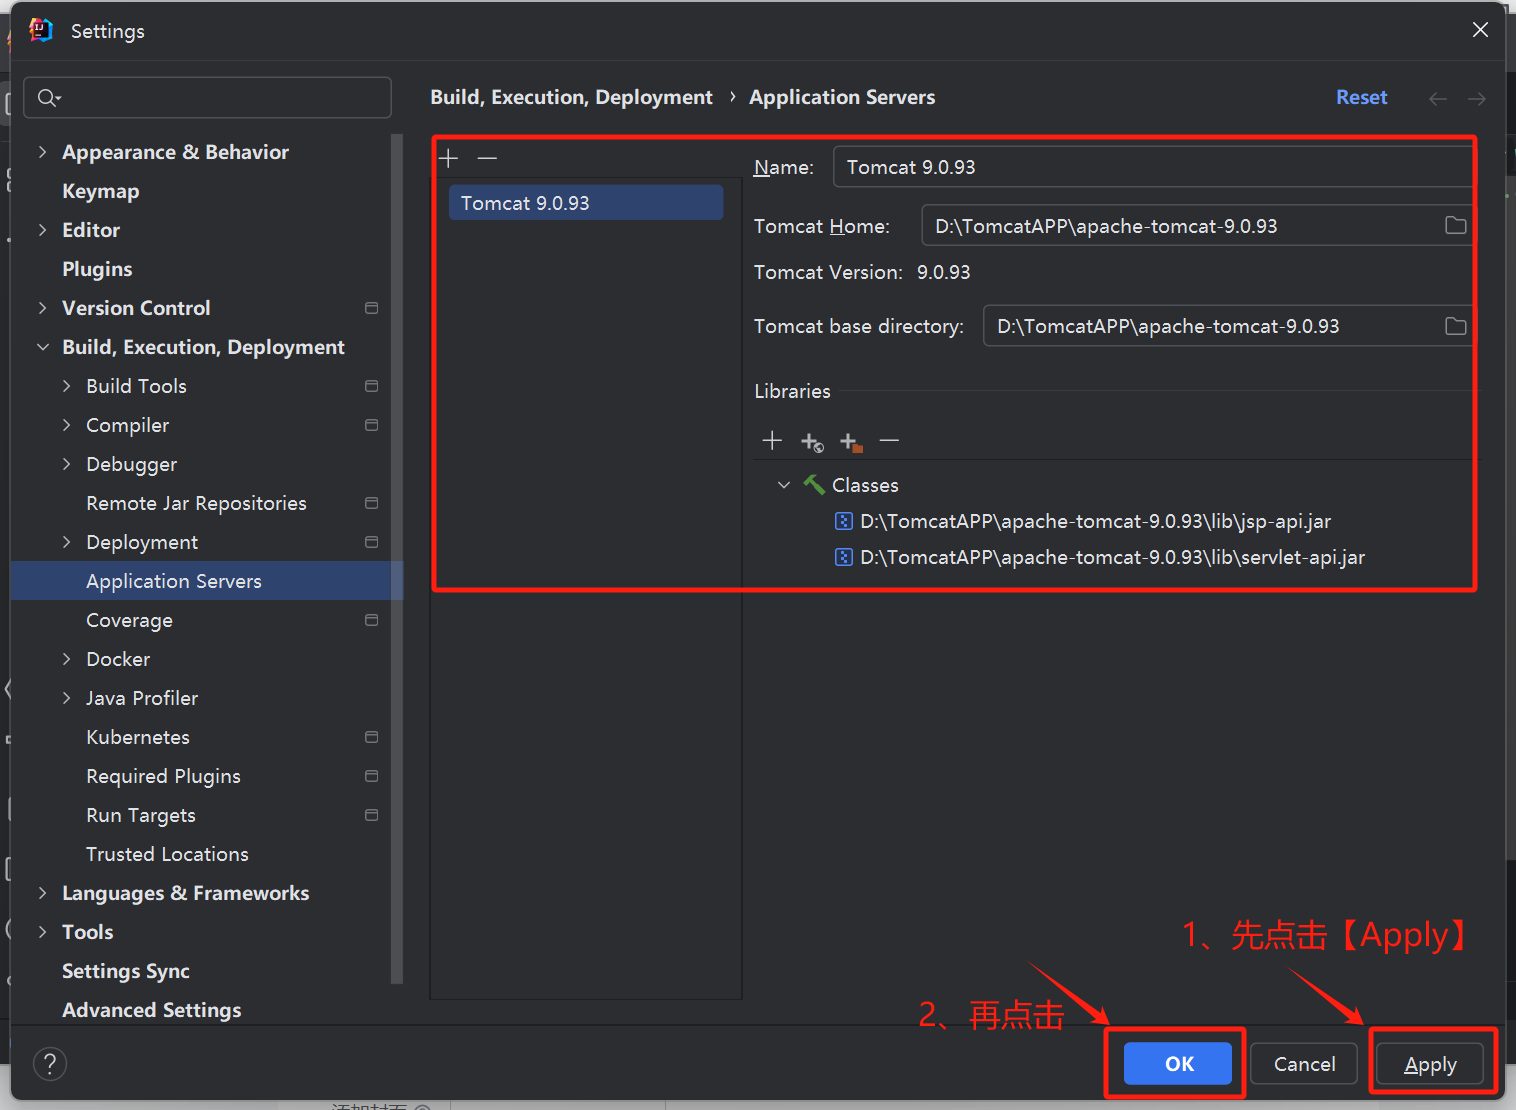Screen dimensions: 1516x1110
Task: Add library with plus-orange-square icon
Action: point(851,442)
